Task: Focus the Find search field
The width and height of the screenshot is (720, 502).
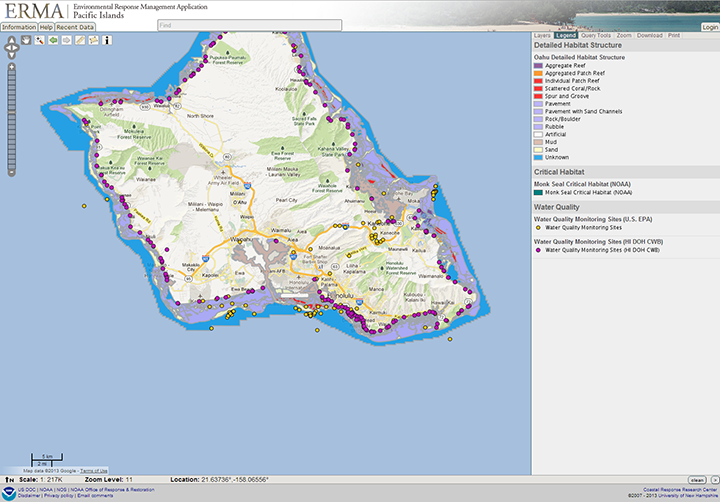Action: coord(250,25)
